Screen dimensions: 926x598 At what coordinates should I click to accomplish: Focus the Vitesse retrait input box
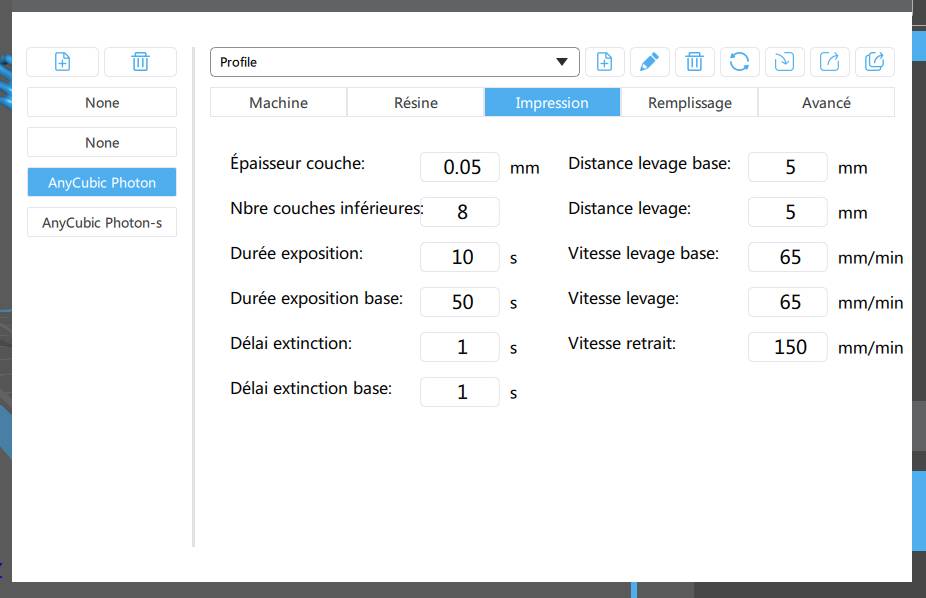788,347
